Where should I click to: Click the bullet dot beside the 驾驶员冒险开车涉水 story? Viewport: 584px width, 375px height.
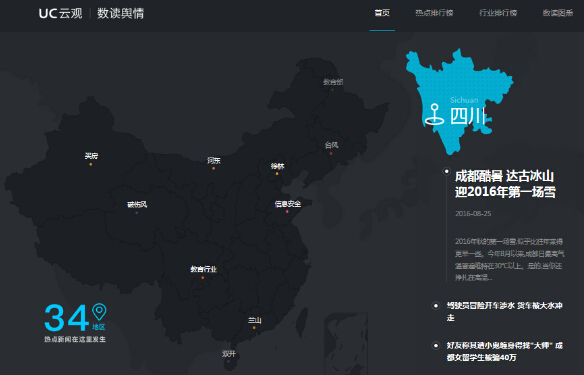coord(435,306)
